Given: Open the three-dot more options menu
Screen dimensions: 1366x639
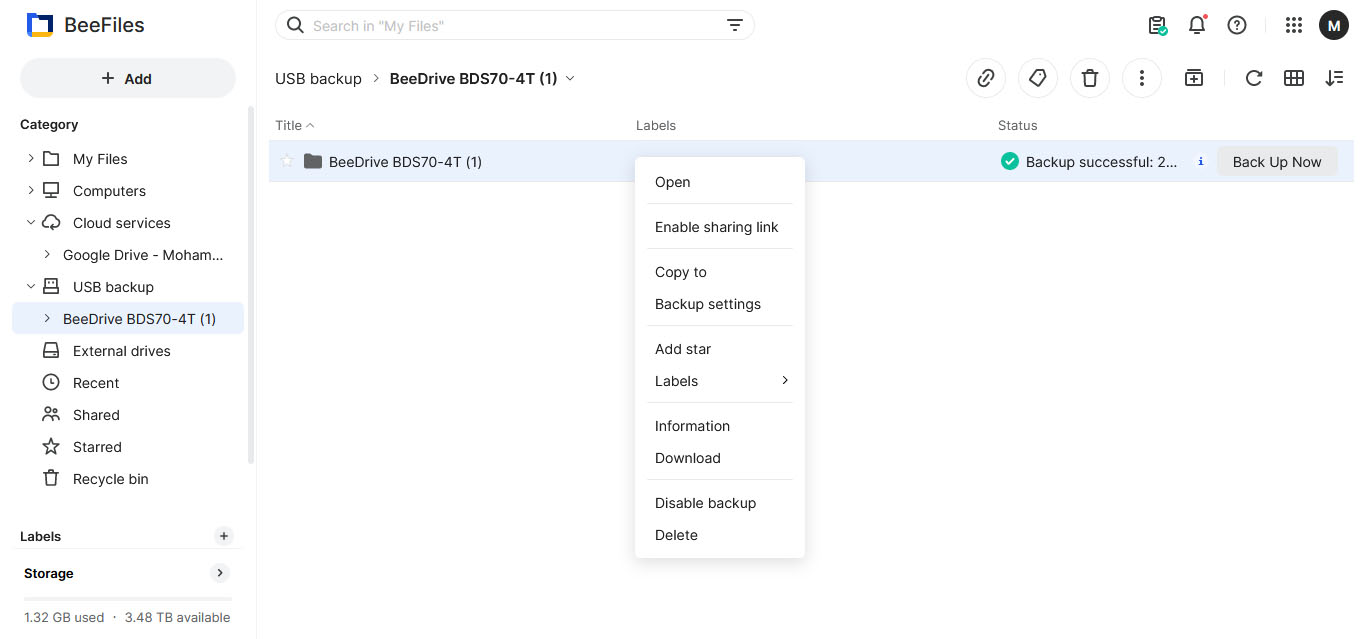Looking at the screenshot, I should [1141, 78].
